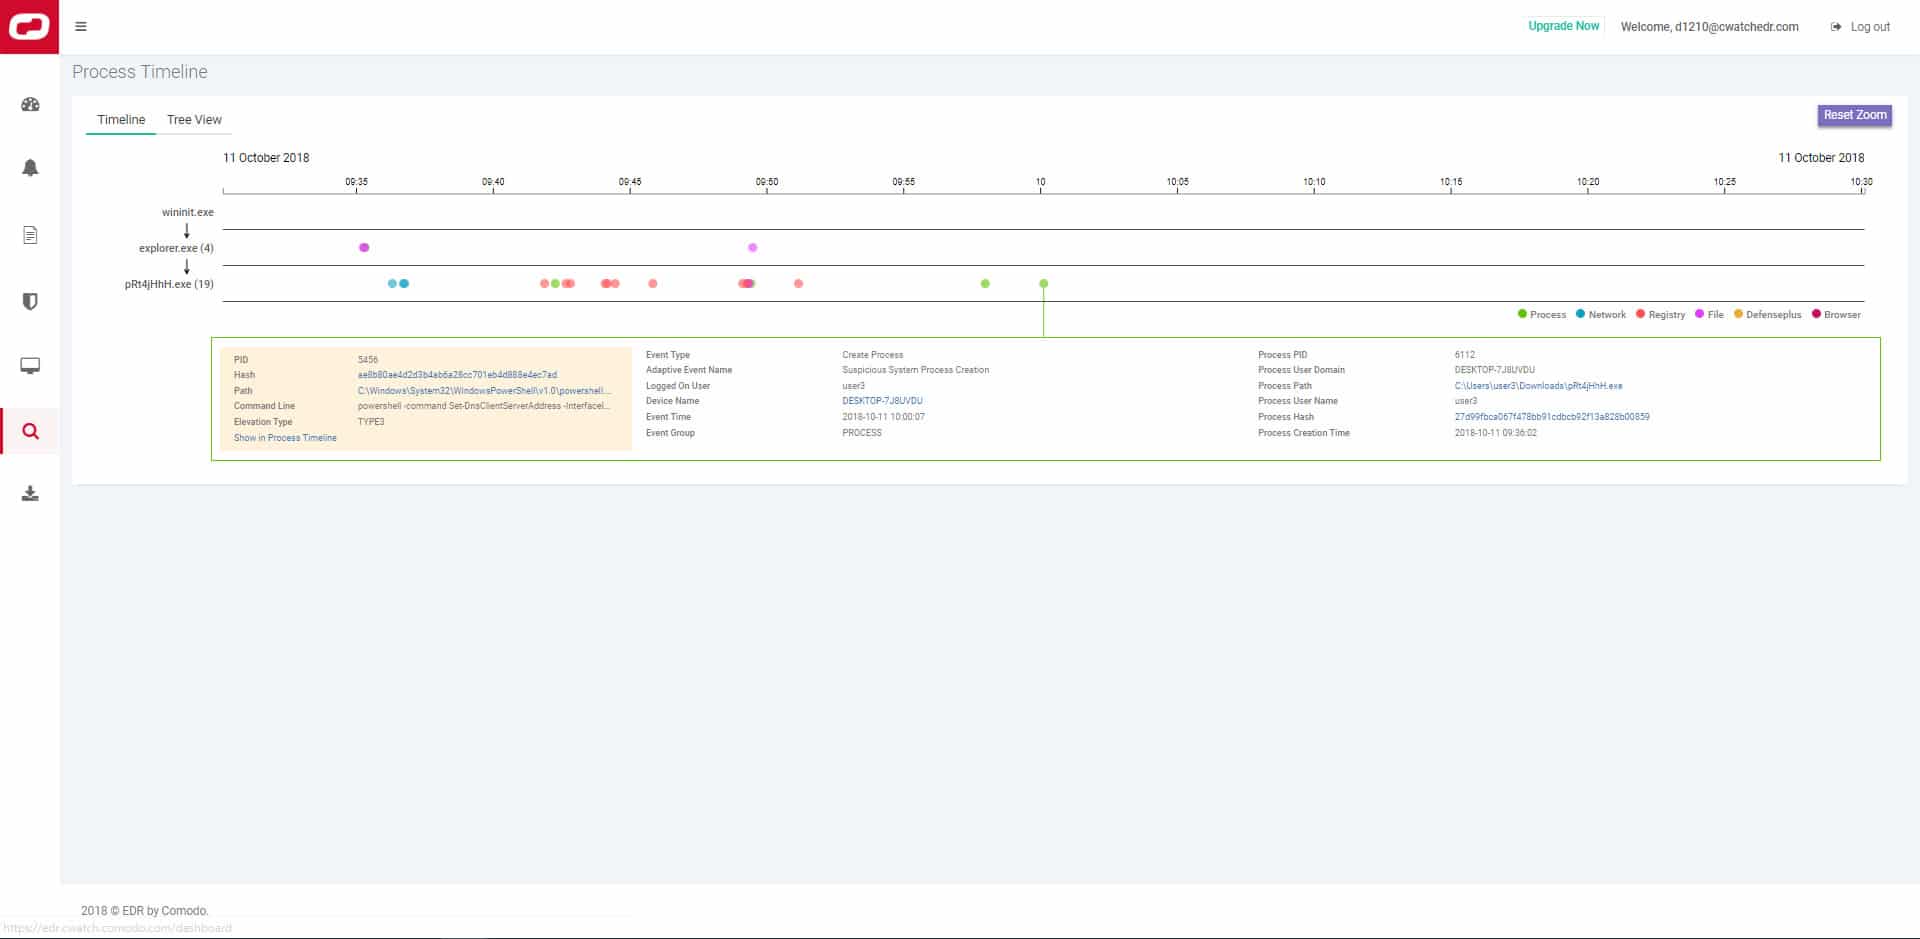
Task: Select the highlighted process event dot at 10:00
Action: [x=1043, y=283]
